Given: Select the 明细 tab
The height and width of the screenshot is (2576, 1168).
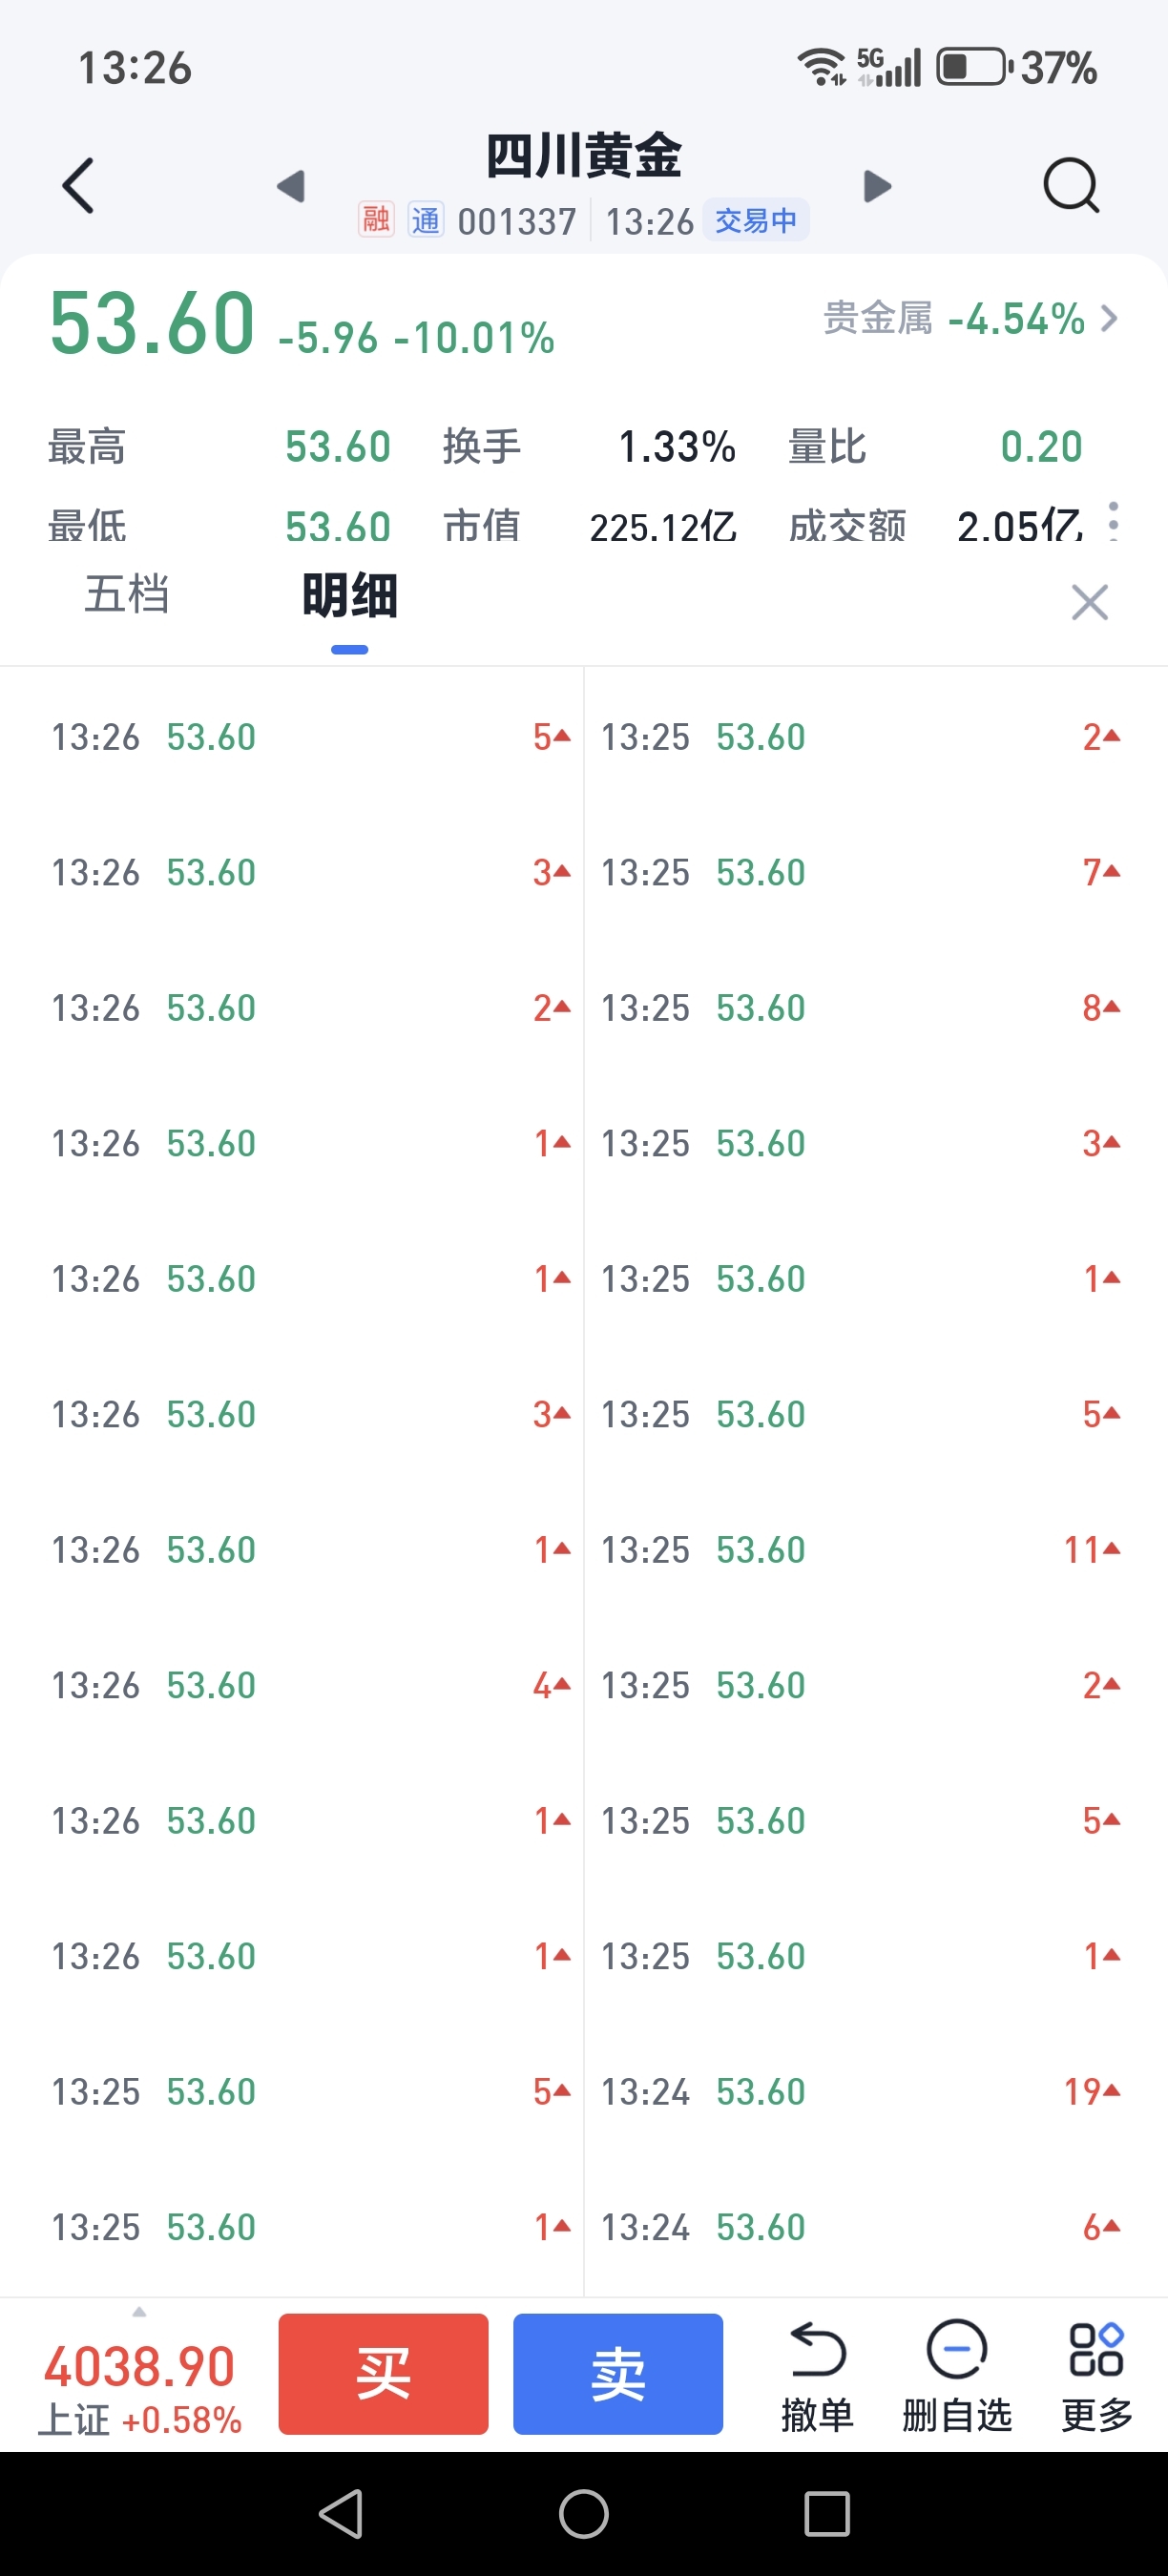Looking at the screenshot, I should tap(350, 597).
